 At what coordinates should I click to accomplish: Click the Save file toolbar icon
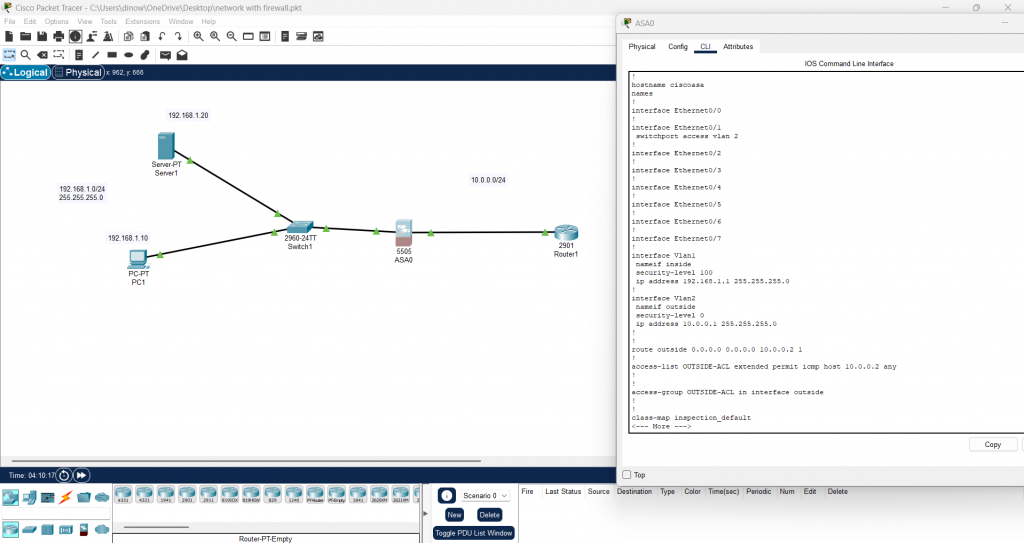click(x=42, y=36)
